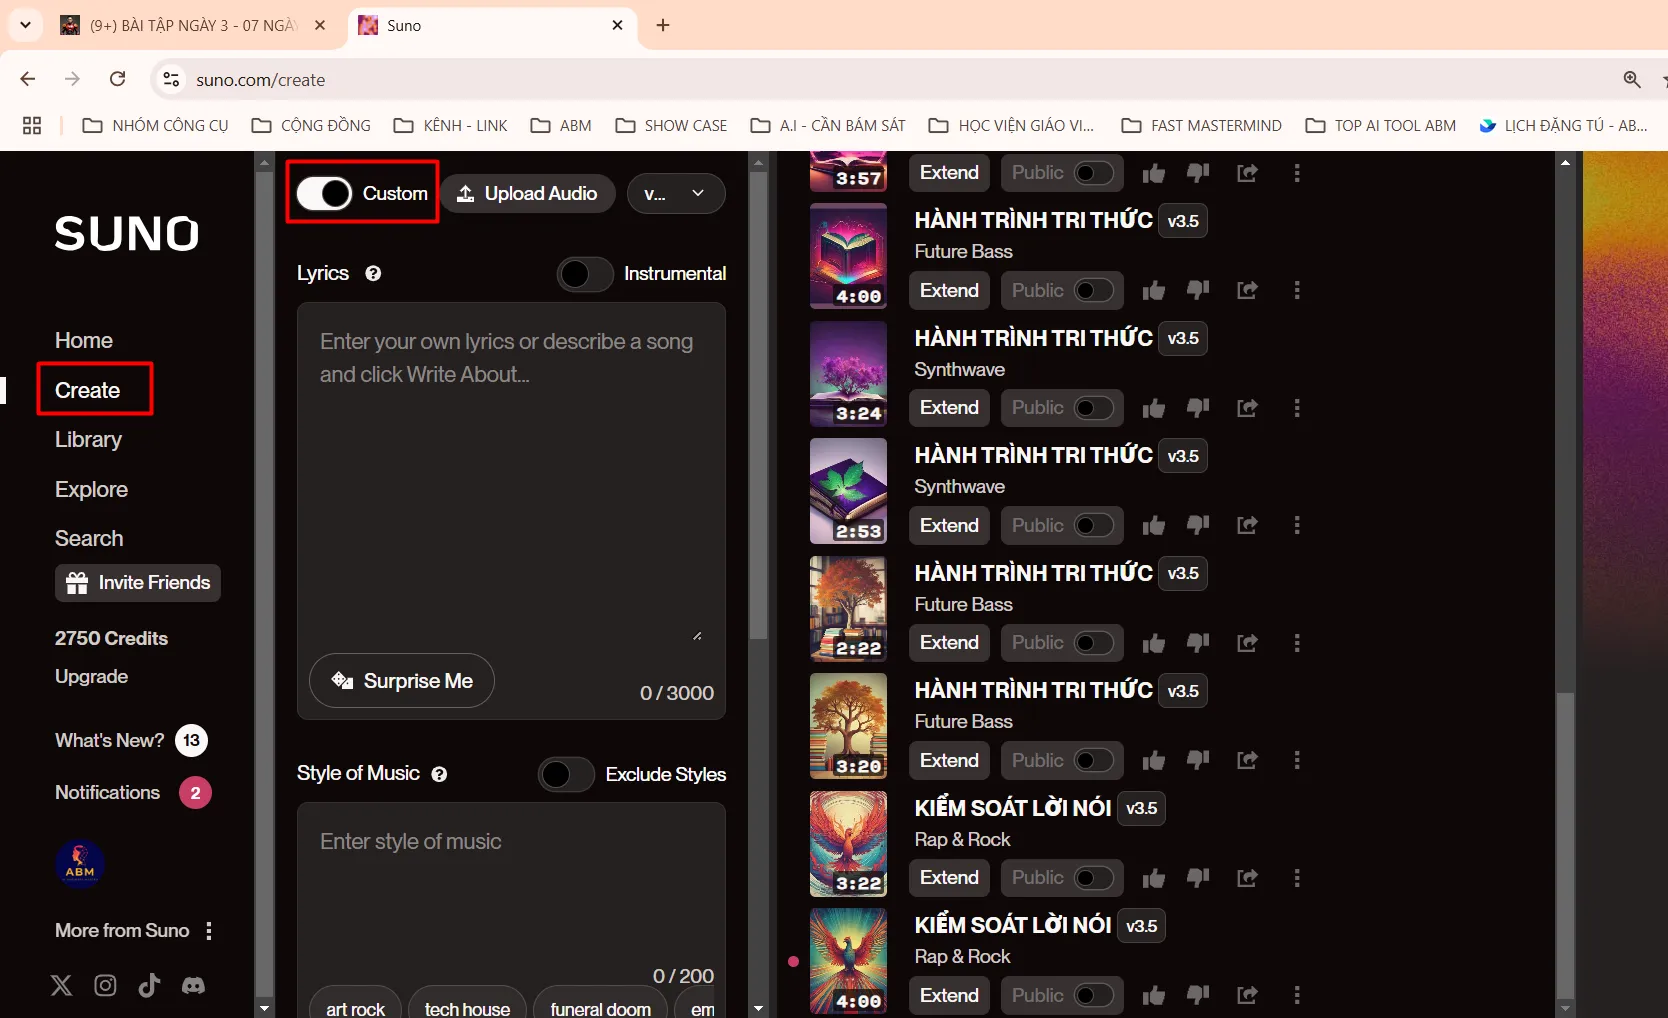Switch to BÀI TẬP NGÀY 3 browser tab
Screen dimensions: 1668x1018
tap(194, 25)
